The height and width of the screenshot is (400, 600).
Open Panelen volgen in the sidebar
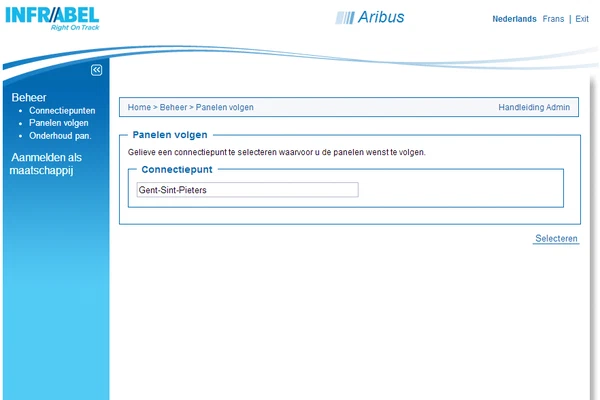[59, 123]
